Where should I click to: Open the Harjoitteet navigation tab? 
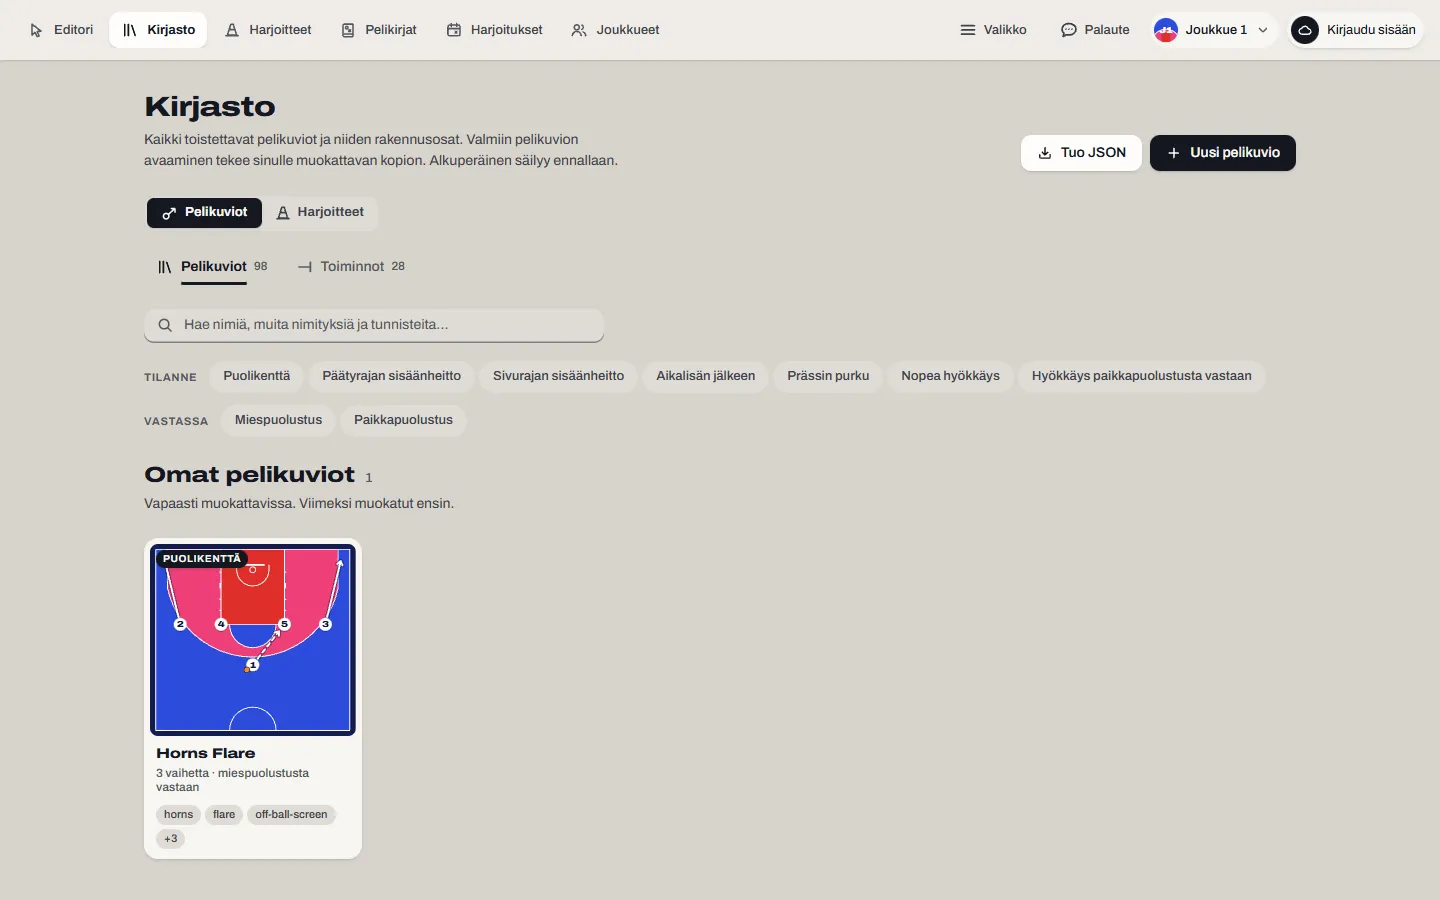(x=268, y=30)
